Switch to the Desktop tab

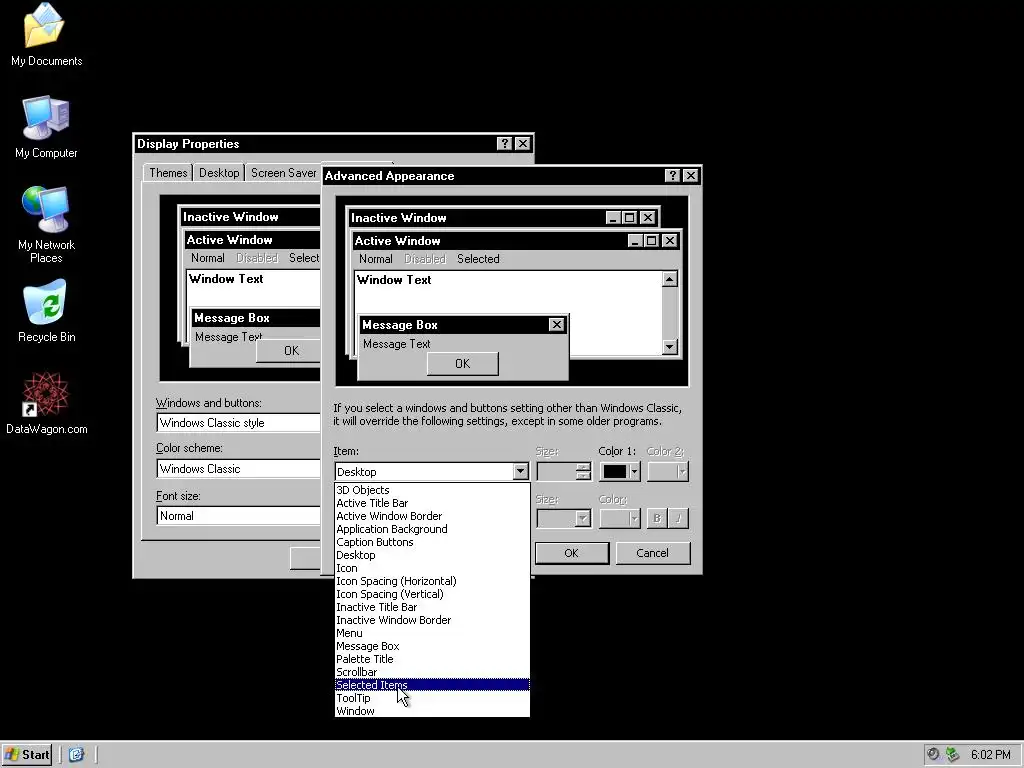[219, 172]
